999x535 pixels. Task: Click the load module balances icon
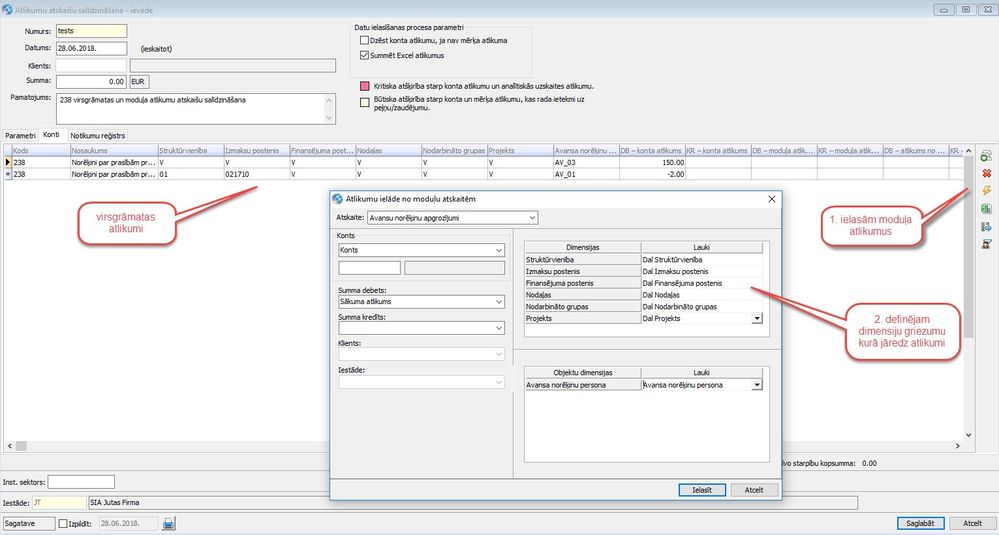click(x=985, y=157)
